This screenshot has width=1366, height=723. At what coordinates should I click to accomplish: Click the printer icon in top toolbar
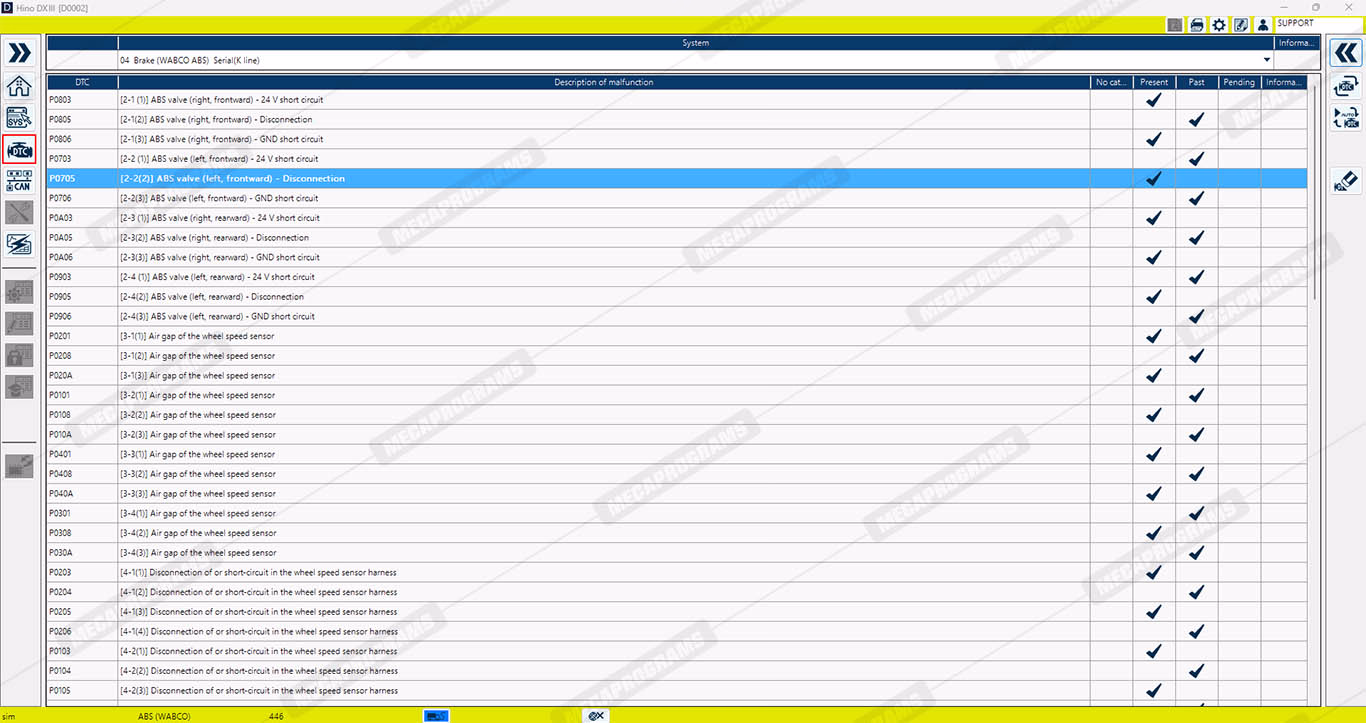coord(1197,25)
